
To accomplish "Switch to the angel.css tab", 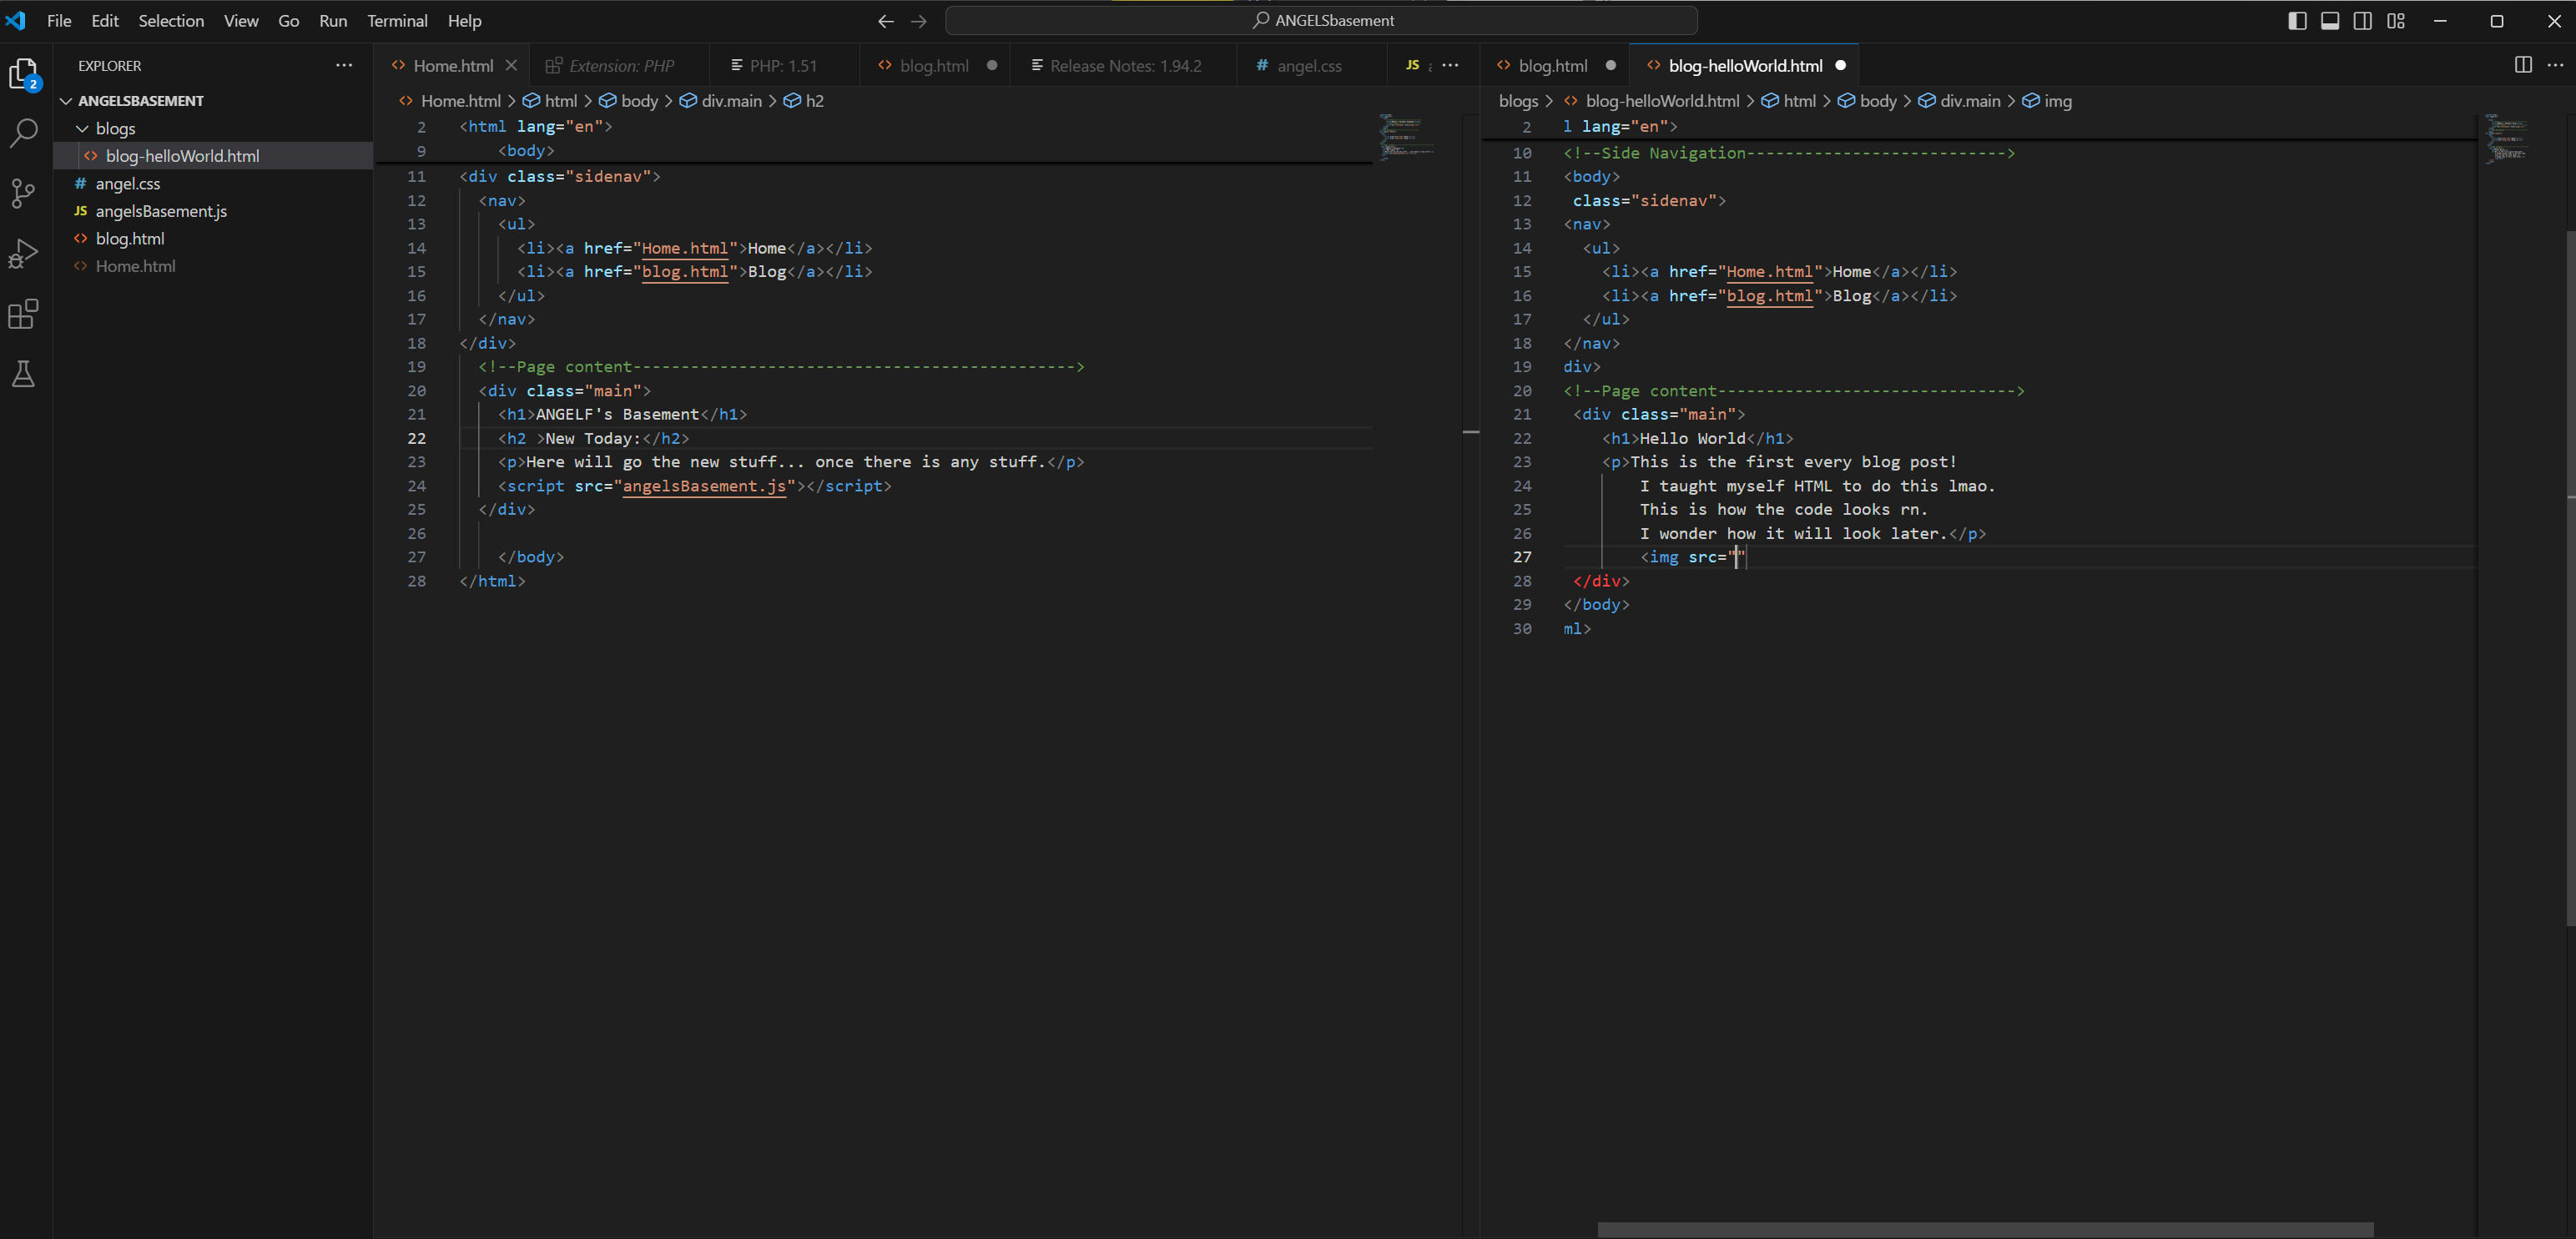I will pos(1309,65).
